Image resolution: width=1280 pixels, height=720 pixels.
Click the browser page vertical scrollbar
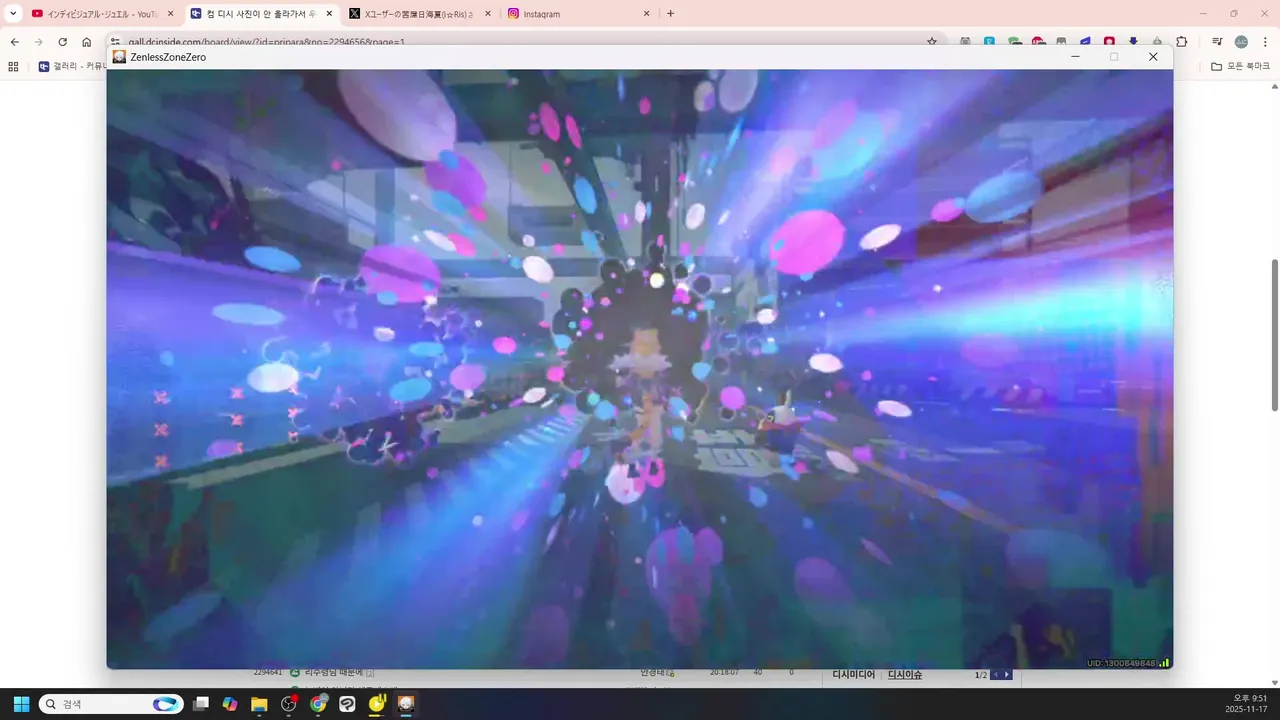click(x=1274, y=335)
